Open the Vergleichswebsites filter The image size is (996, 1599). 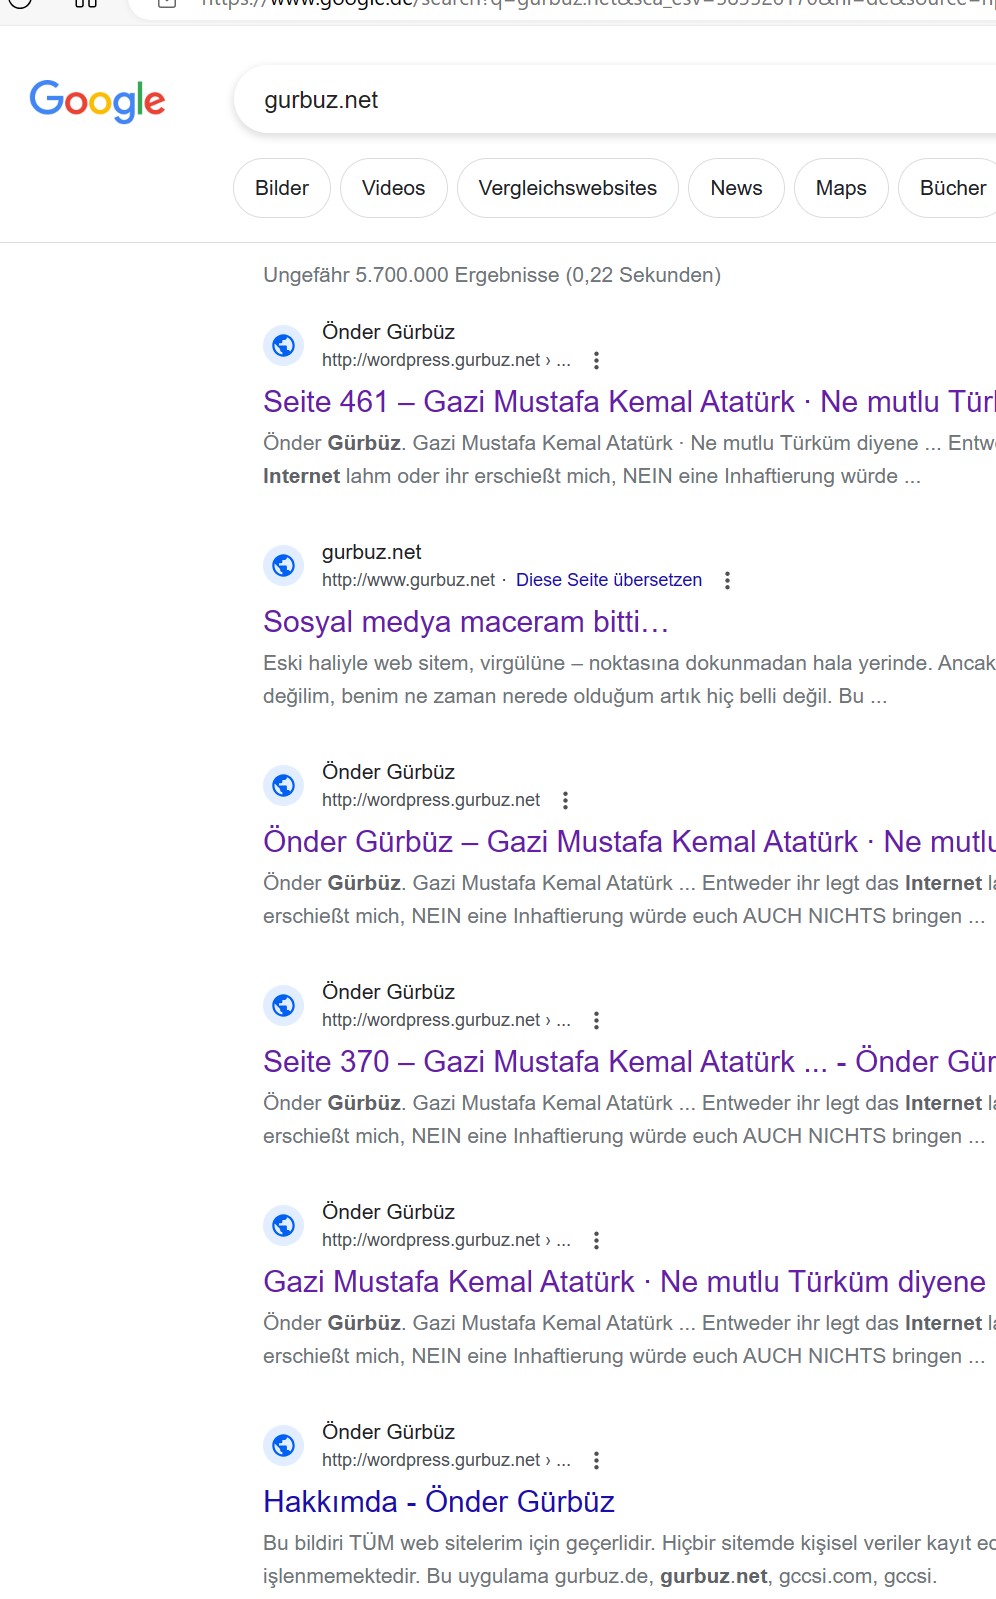pyautogui.click(x=568, y=188)
